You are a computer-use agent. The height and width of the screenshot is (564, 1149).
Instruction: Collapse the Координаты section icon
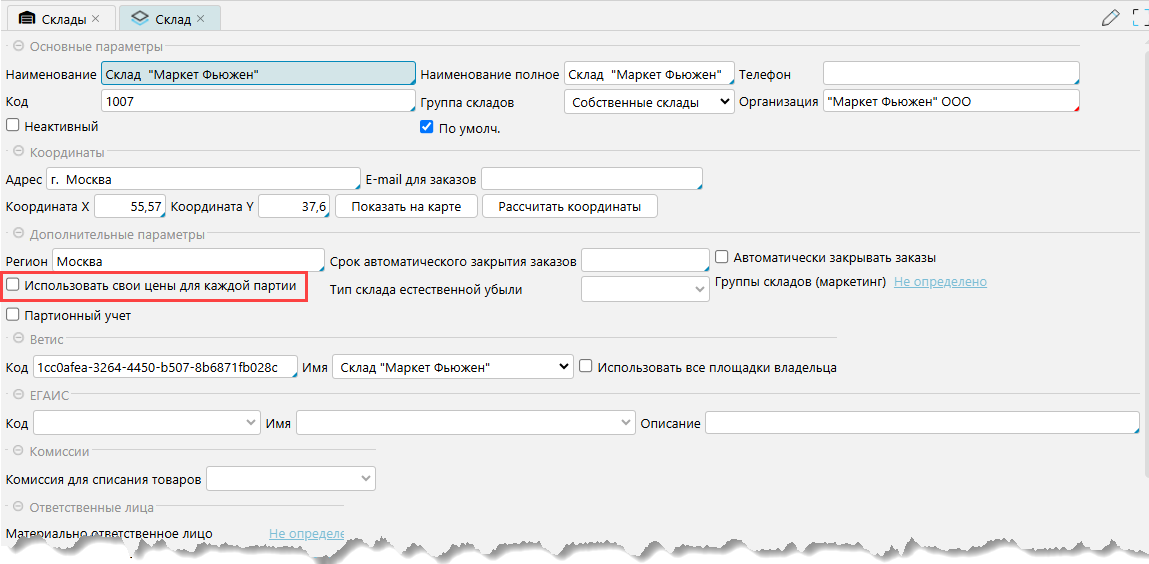point(18,152)
